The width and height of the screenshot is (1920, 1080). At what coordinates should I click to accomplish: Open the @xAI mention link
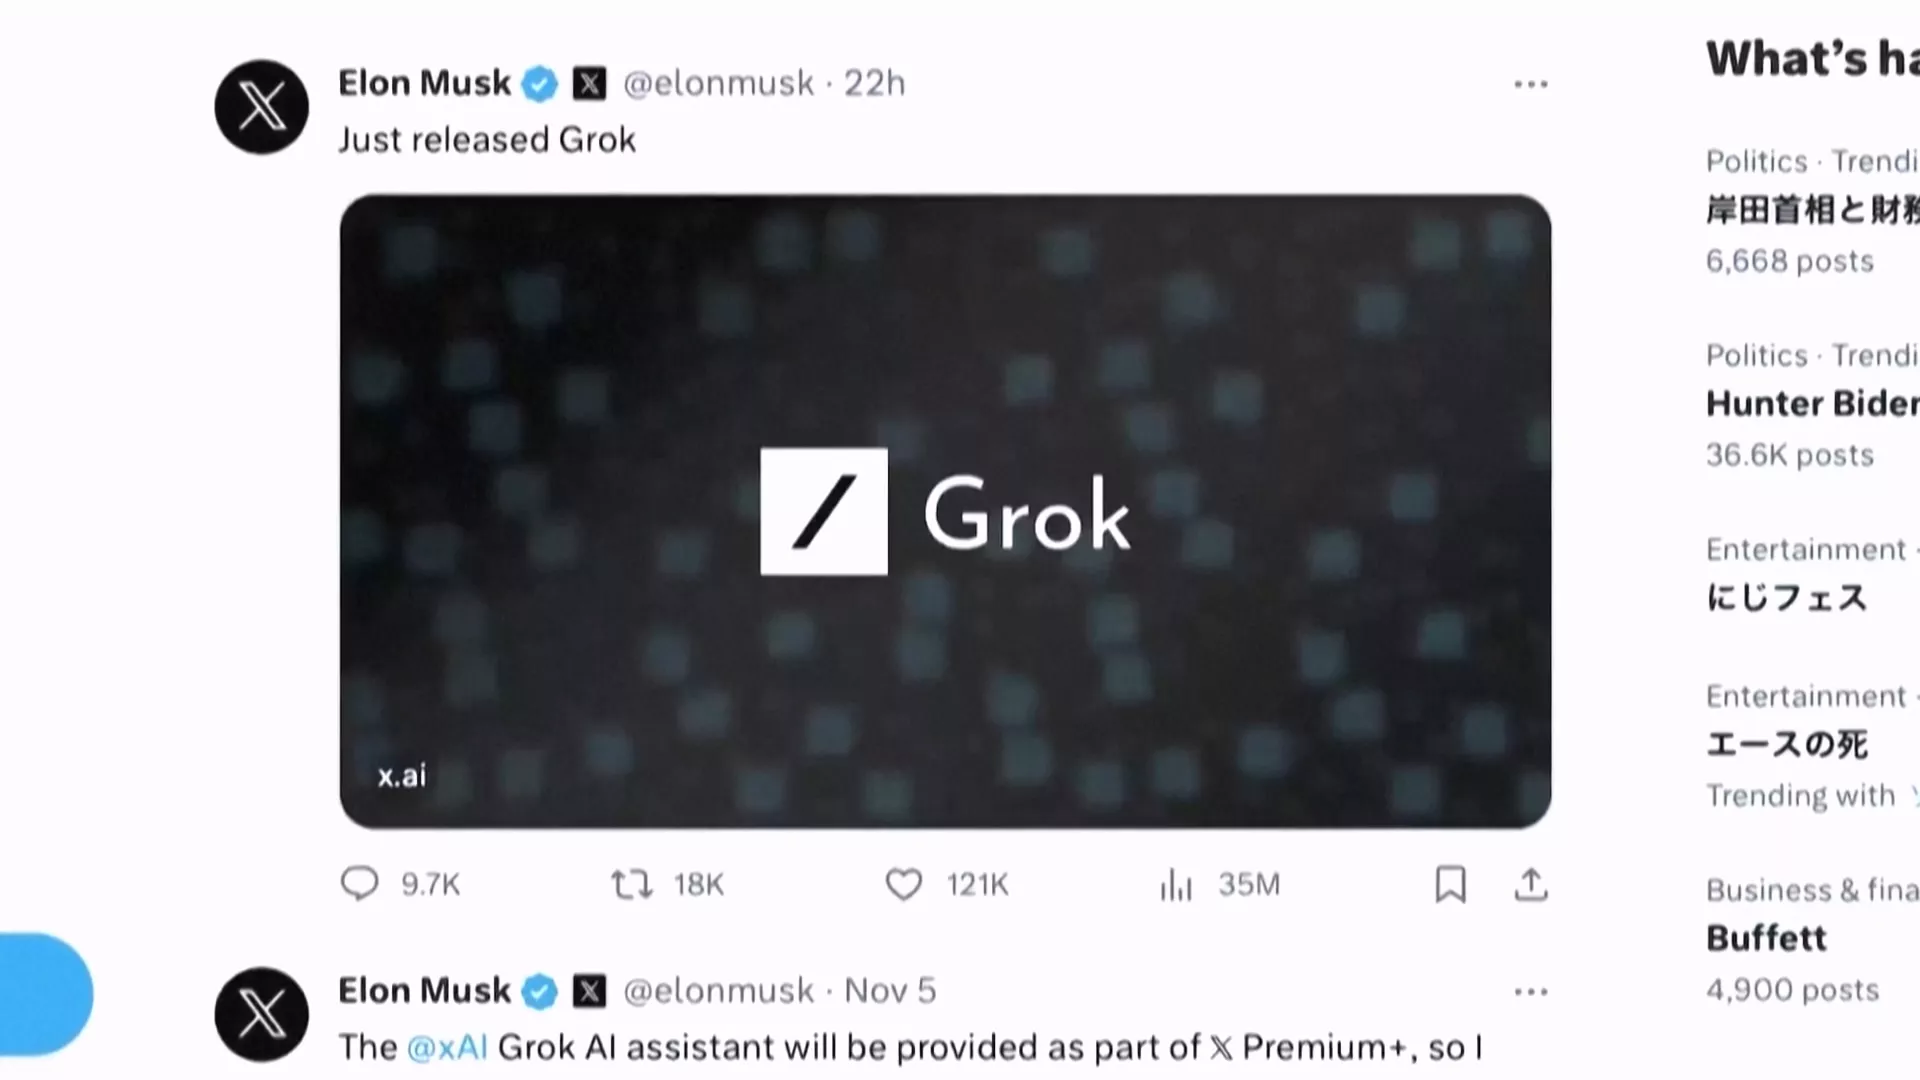447,1047
